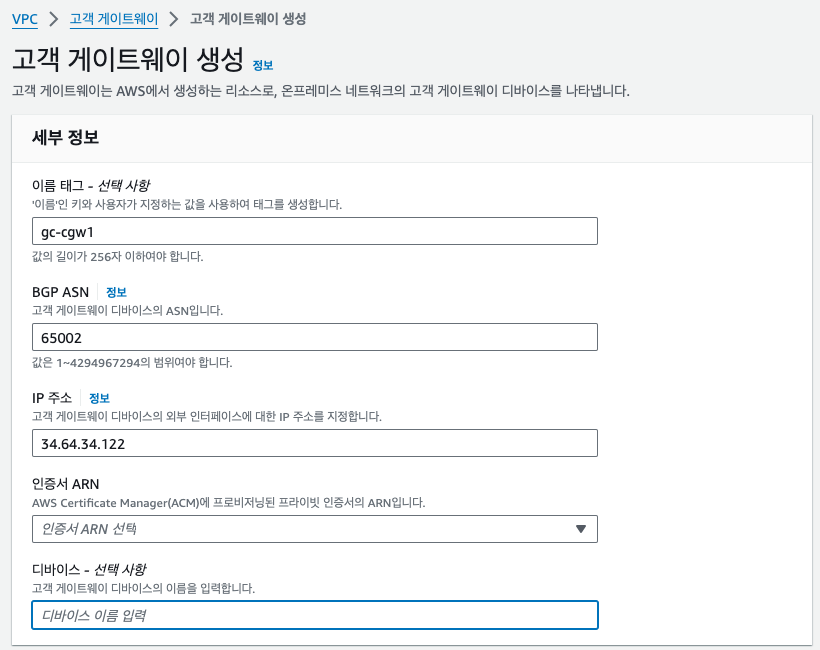Click the 이름 태그 input with gc-cgw1
The image size is (820, 650).
pos(314,231)
